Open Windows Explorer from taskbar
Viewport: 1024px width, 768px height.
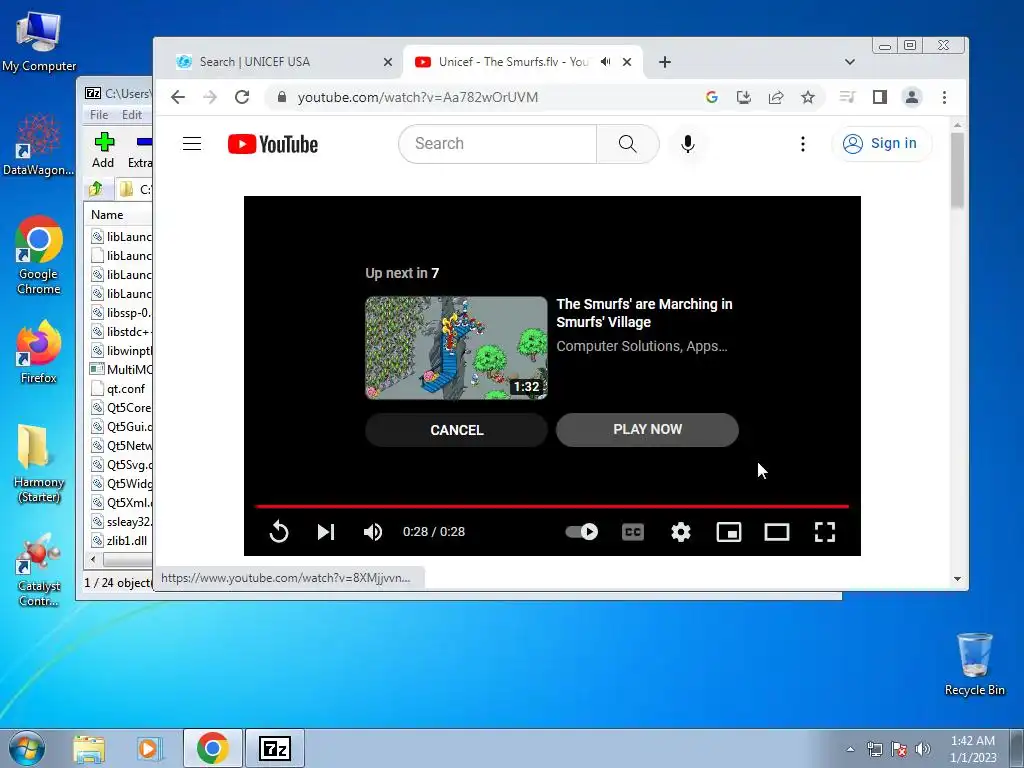(89, 748)
